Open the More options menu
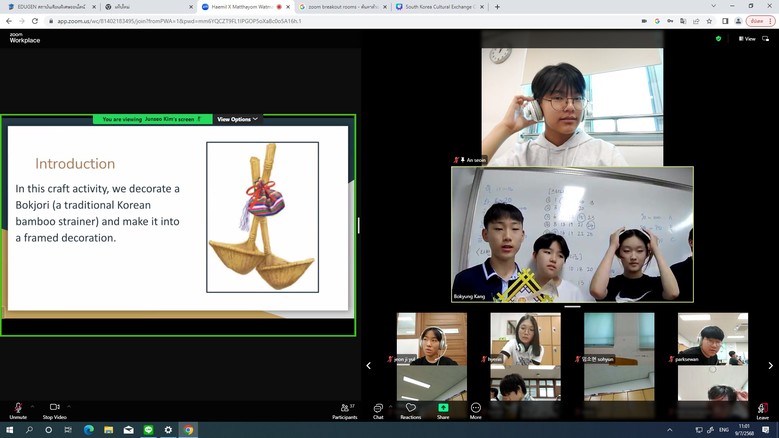This screenshot has width=779, height=438. (476, 408)
